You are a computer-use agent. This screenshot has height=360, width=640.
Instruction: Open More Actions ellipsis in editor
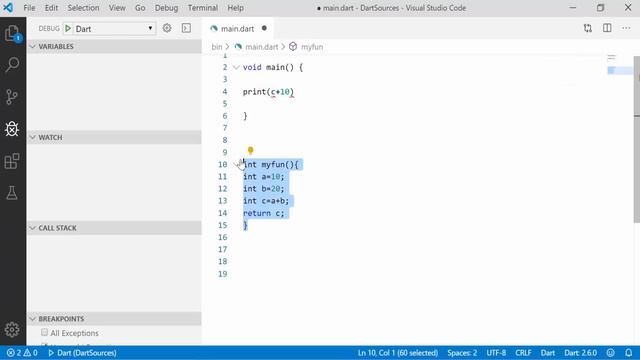point(626,28)
